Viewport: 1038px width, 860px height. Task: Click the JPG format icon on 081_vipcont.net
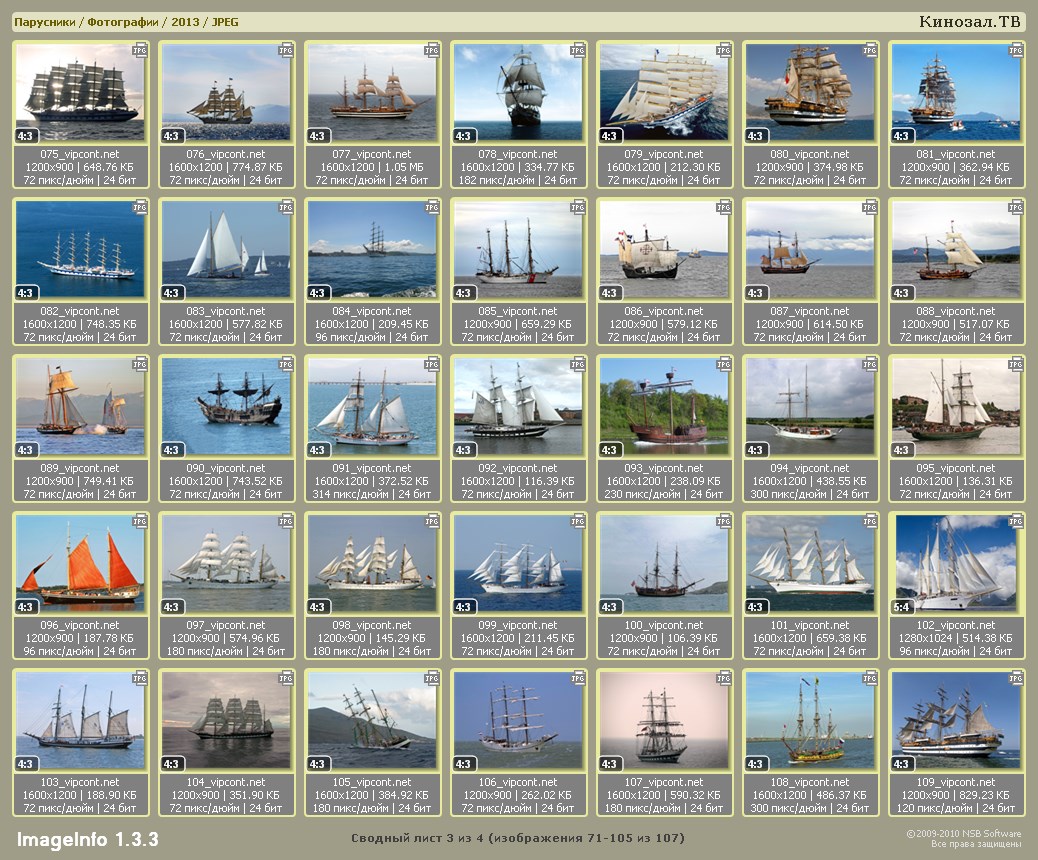[1016, 50]
